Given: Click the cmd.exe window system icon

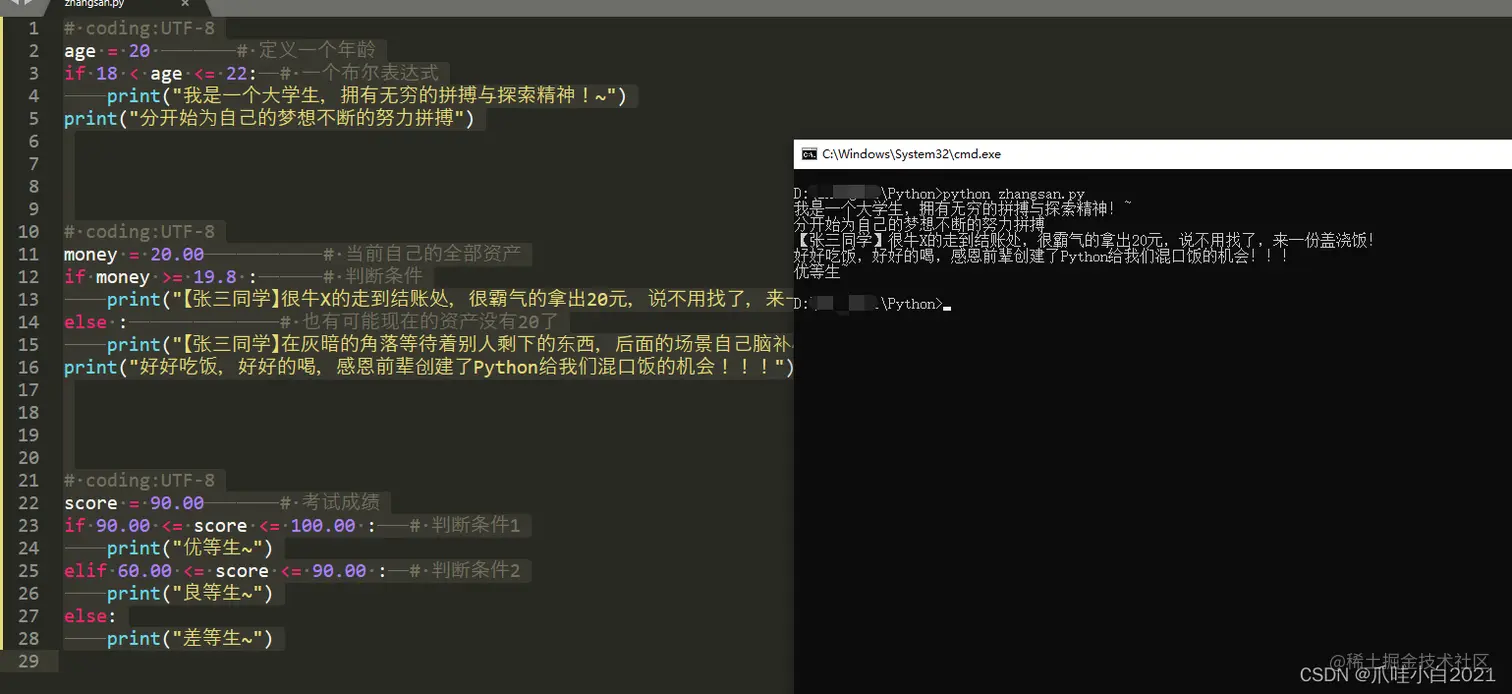Looking at the screenshot, I should (808, 154).
